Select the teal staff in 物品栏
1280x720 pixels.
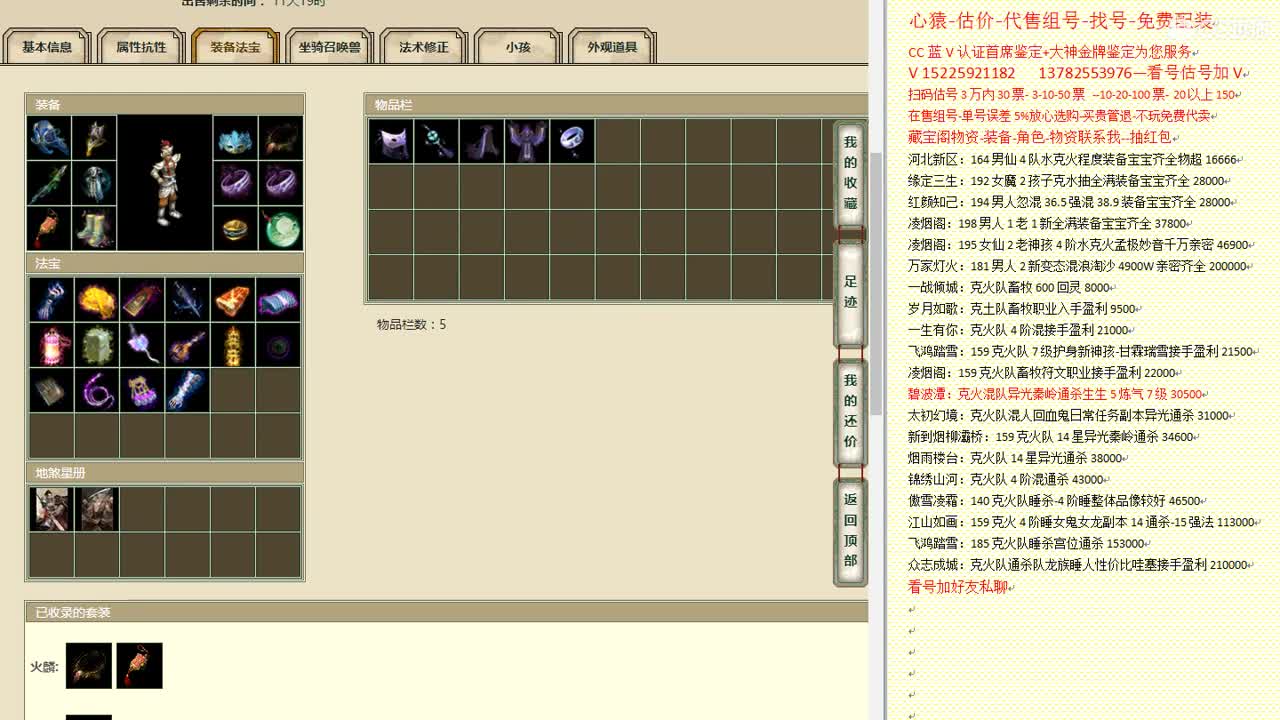click(x=436, y=141)
